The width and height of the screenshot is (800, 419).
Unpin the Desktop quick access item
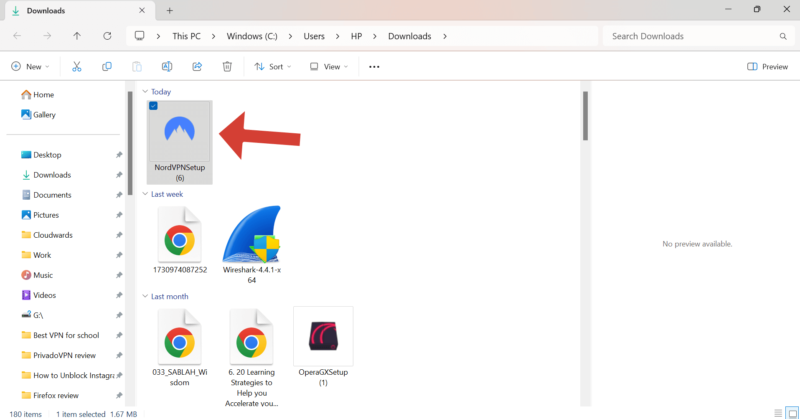coord(119,155)
